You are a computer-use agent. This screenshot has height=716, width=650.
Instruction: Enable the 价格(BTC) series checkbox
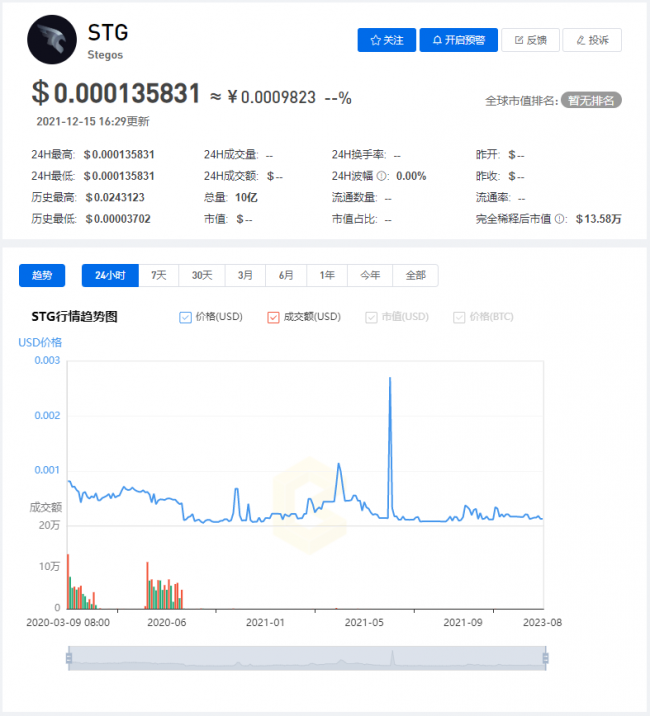[x=459, y=317]
